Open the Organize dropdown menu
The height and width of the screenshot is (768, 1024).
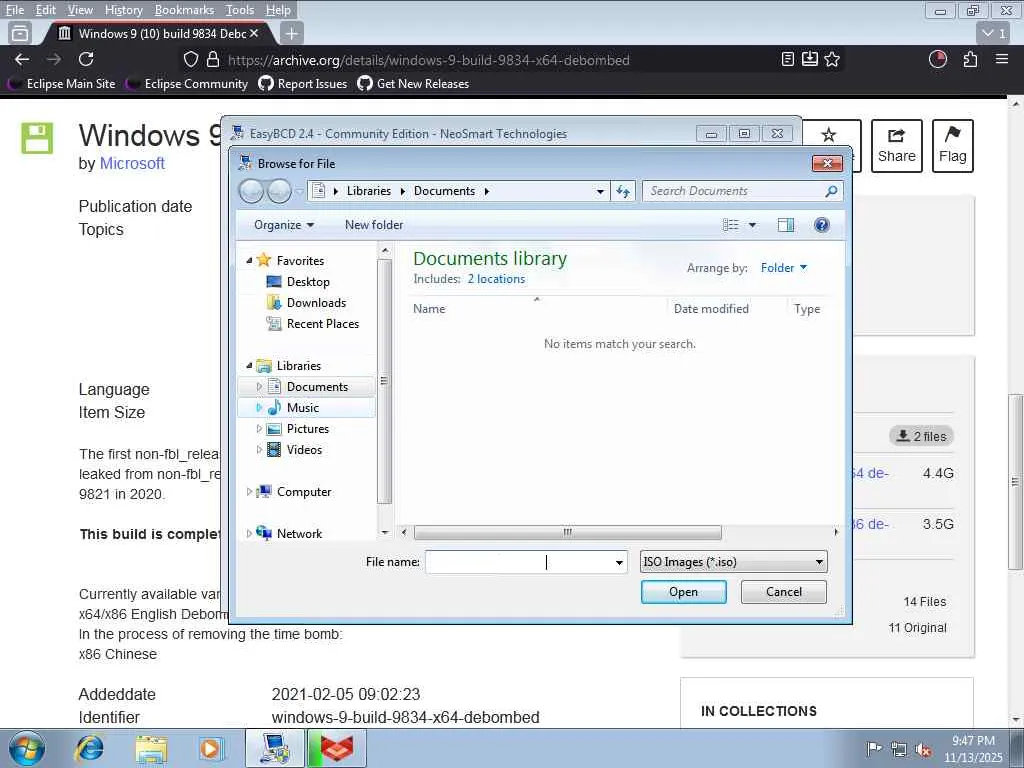[284, 225]
